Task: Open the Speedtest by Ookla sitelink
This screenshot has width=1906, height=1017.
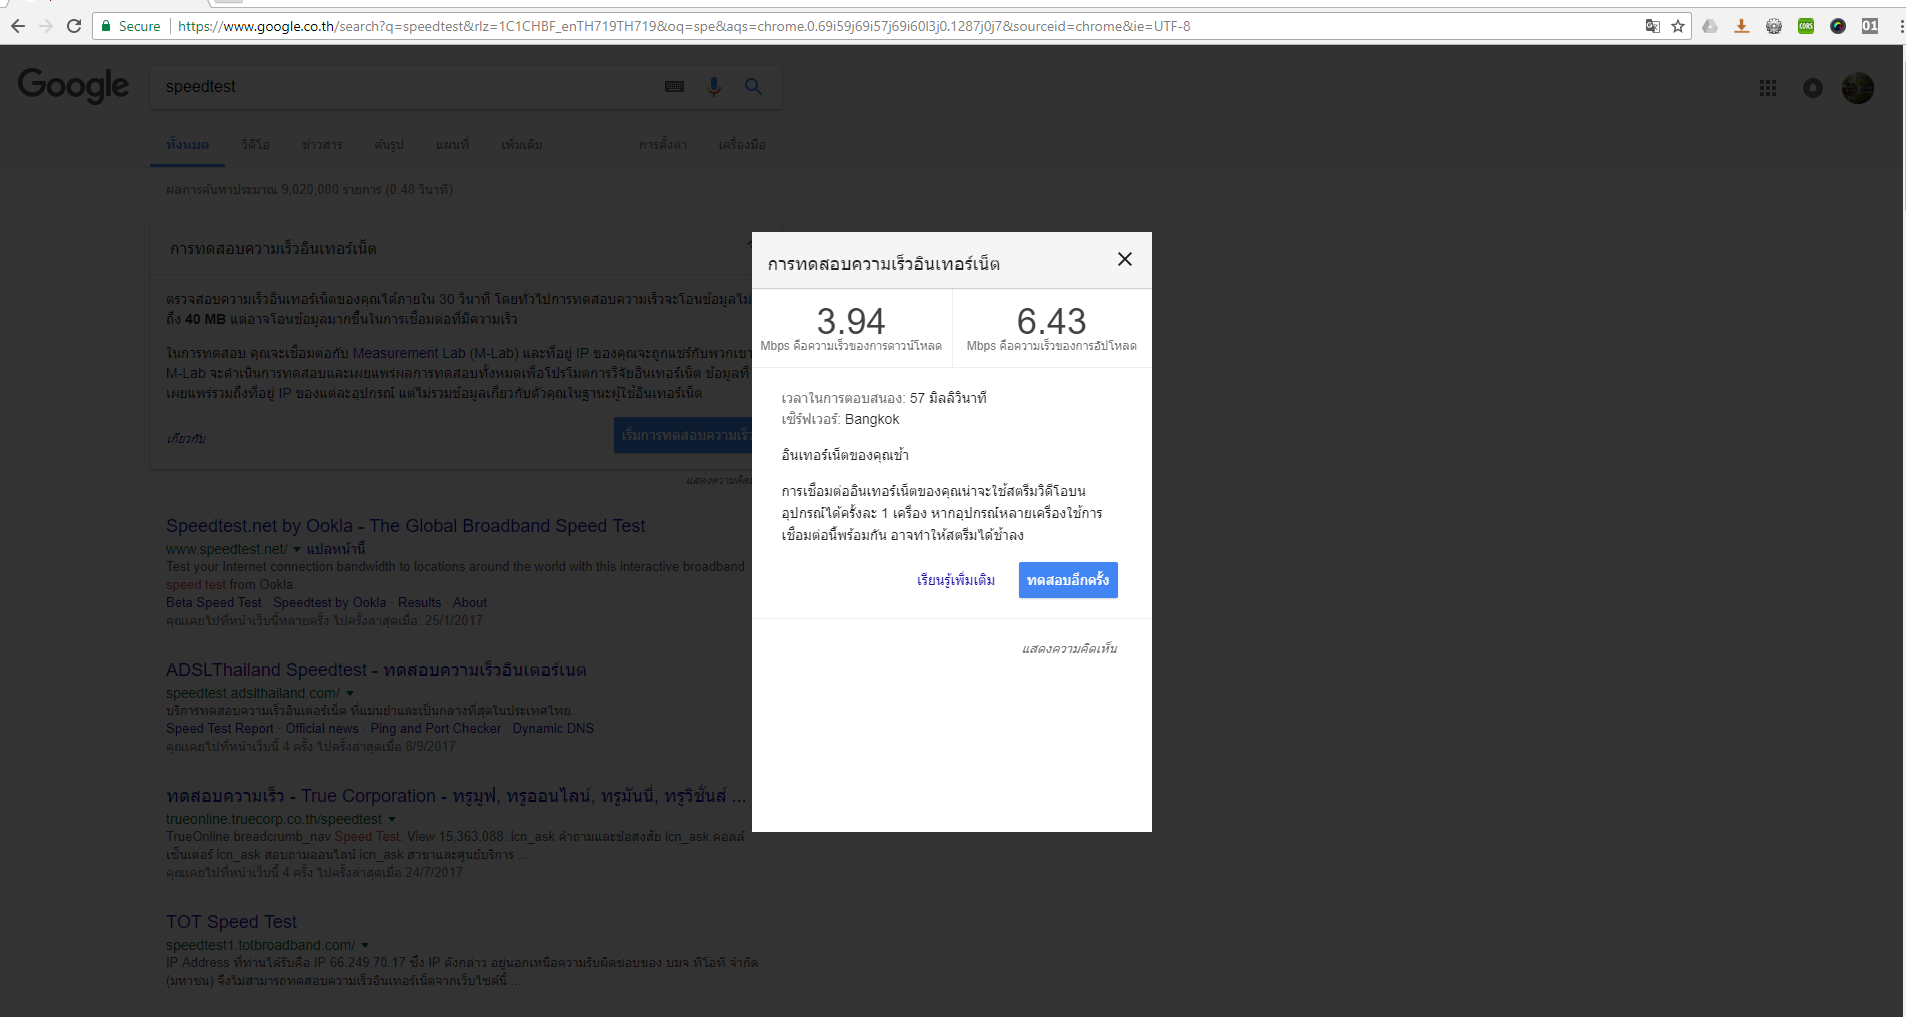Action: pyautogui.click(x=330, y=603)
